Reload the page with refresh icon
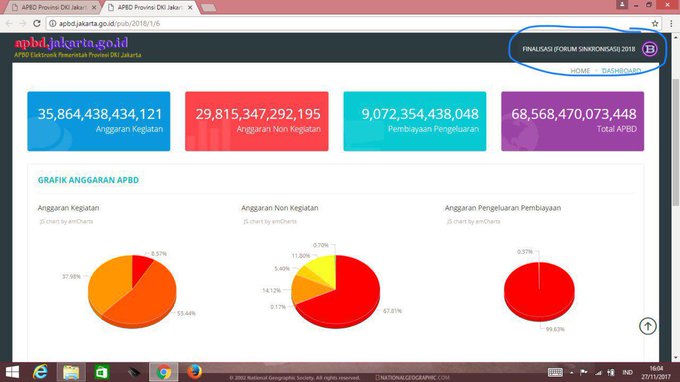Viewport: 680px width, 382px height. click(37, 23)
